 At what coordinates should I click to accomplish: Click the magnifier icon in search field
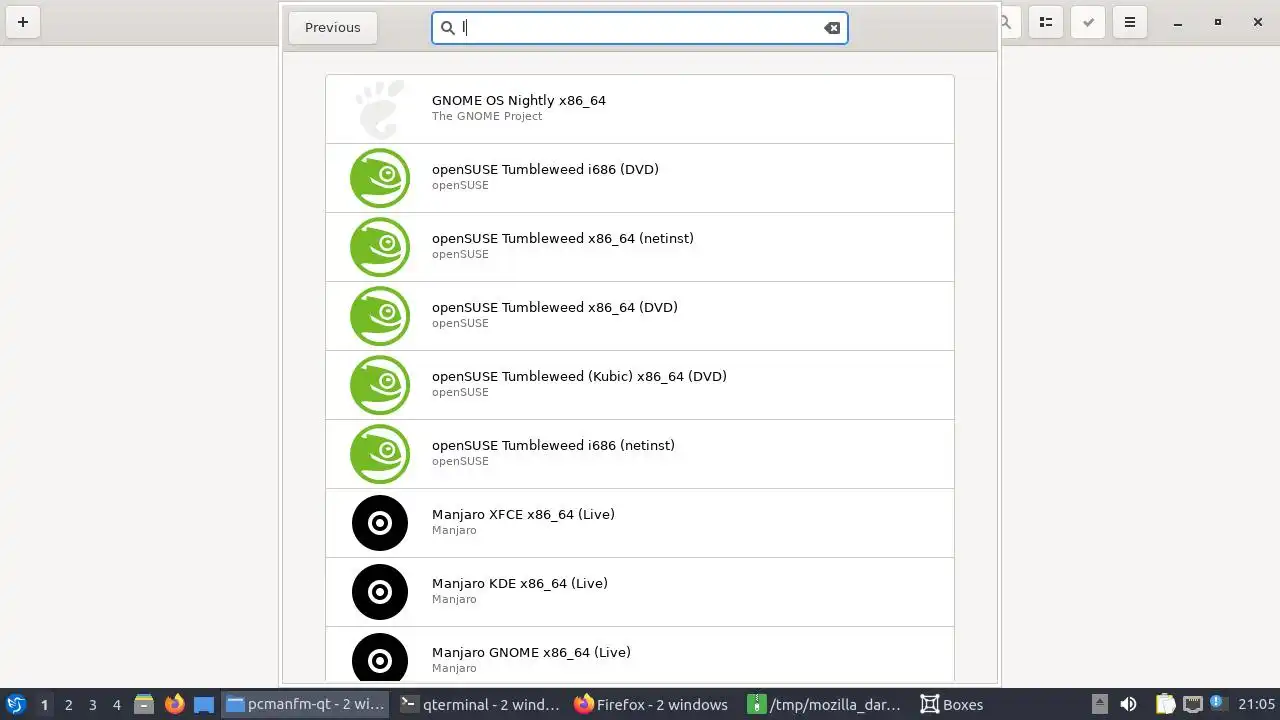(448, 28)
